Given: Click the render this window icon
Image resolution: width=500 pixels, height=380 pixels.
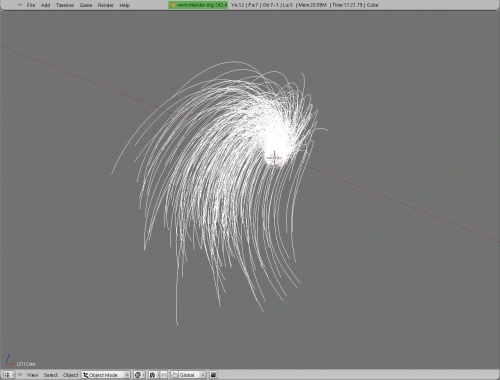Looking at the screenshot, I should (x=213, y=375).
